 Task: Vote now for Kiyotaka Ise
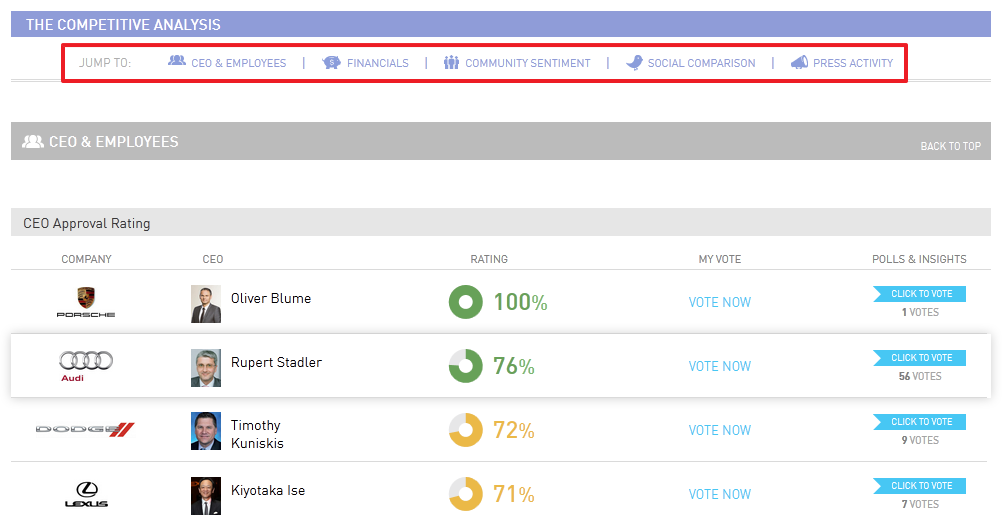pyautogui.click(x=719, y=494)
